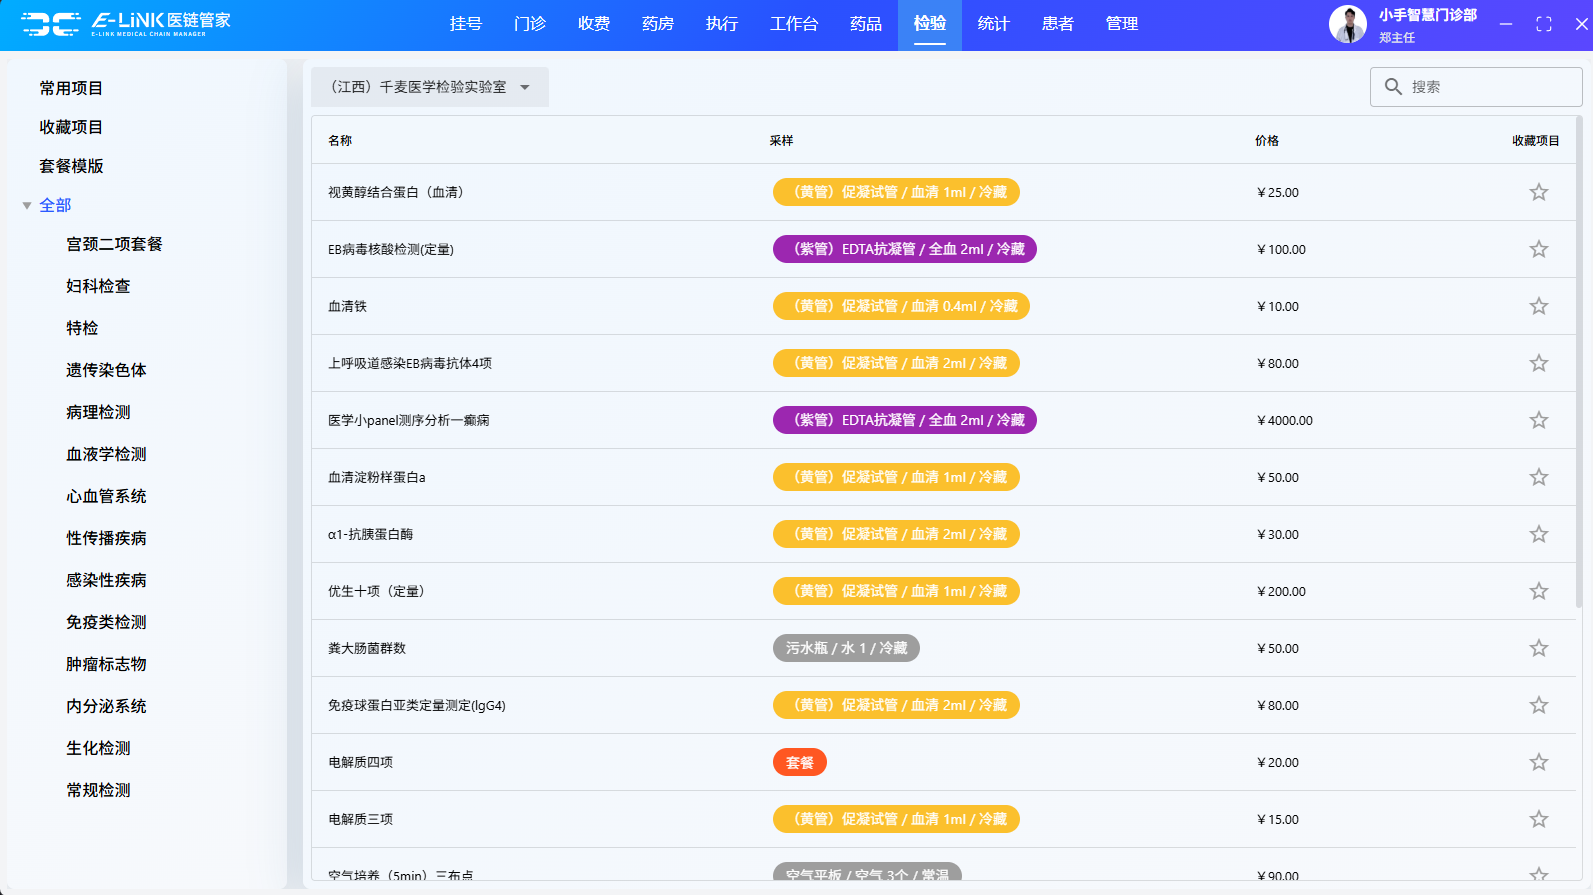The width and height of the screenshot is (1593, 895).
Task: Click star icon for 电解质四项 row
Action: point(1538,762)
